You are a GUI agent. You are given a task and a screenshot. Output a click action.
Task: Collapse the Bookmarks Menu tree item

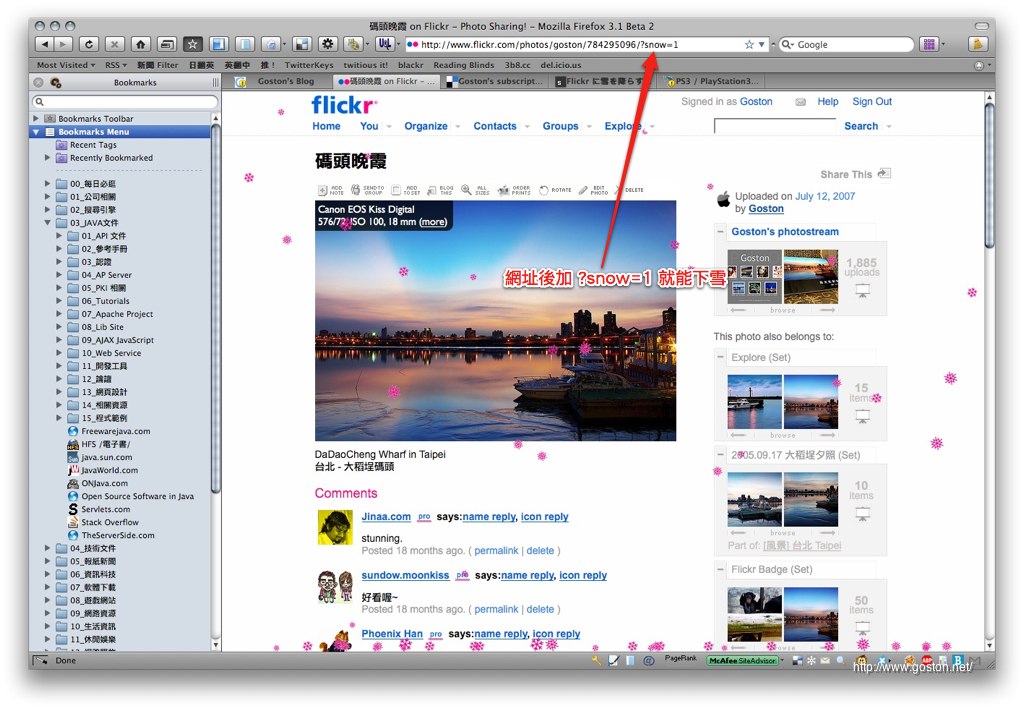click(36, 132)
